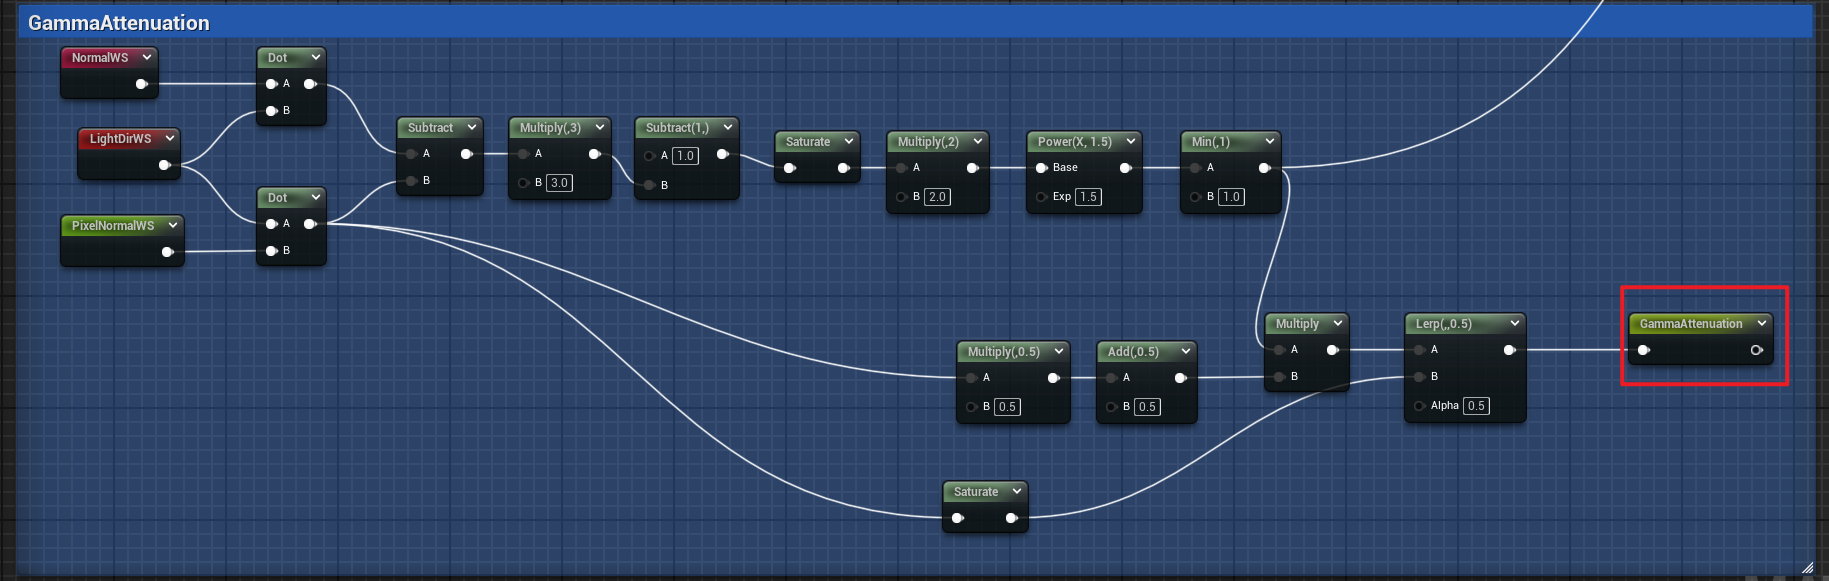Edit the Lerp Alpha value field

click(1476, 406)
